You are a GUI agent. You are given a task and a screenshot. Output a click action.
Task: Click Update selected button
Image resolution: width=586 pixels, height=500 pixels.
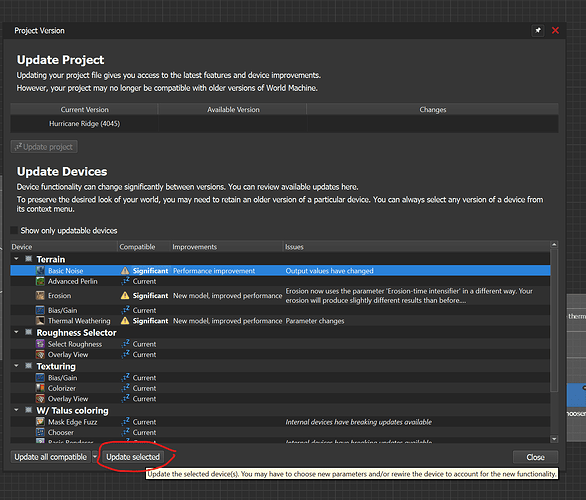click(x=133, y=457)
